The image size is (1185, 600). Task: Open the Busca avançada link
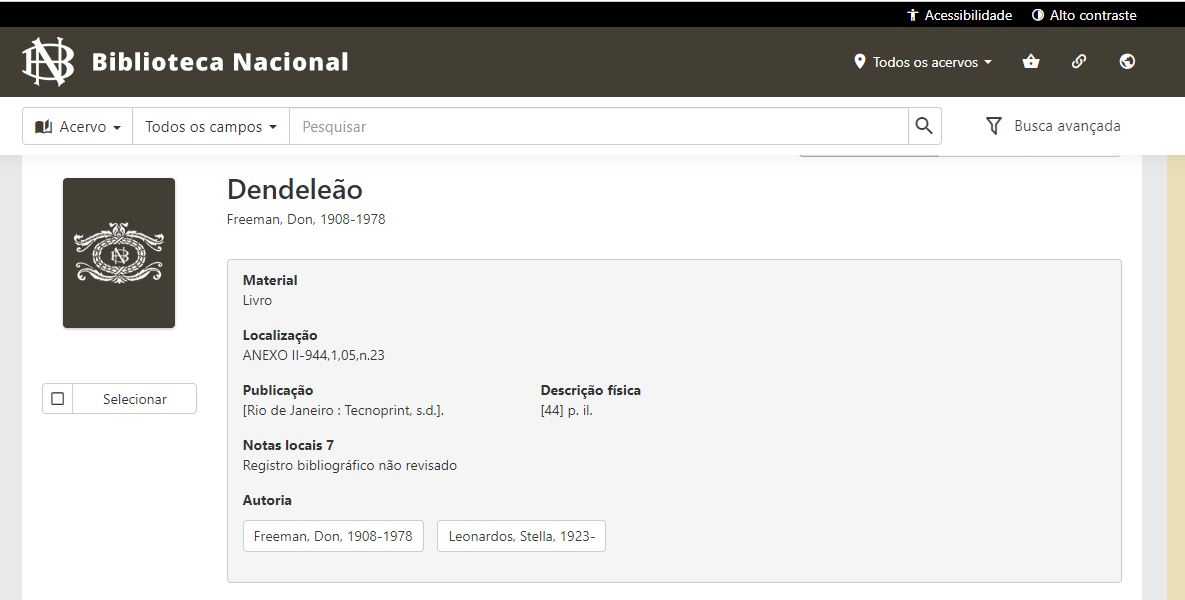(1067, 126)
